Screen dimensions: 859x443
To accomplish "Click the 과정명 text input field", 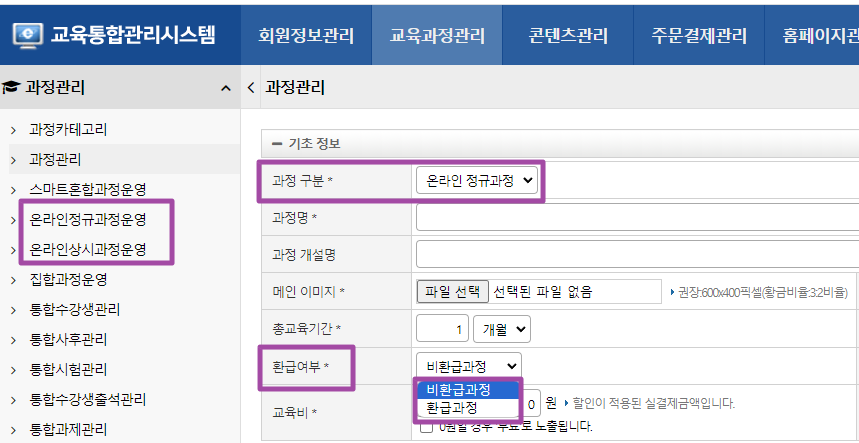I will click(636, 217).
